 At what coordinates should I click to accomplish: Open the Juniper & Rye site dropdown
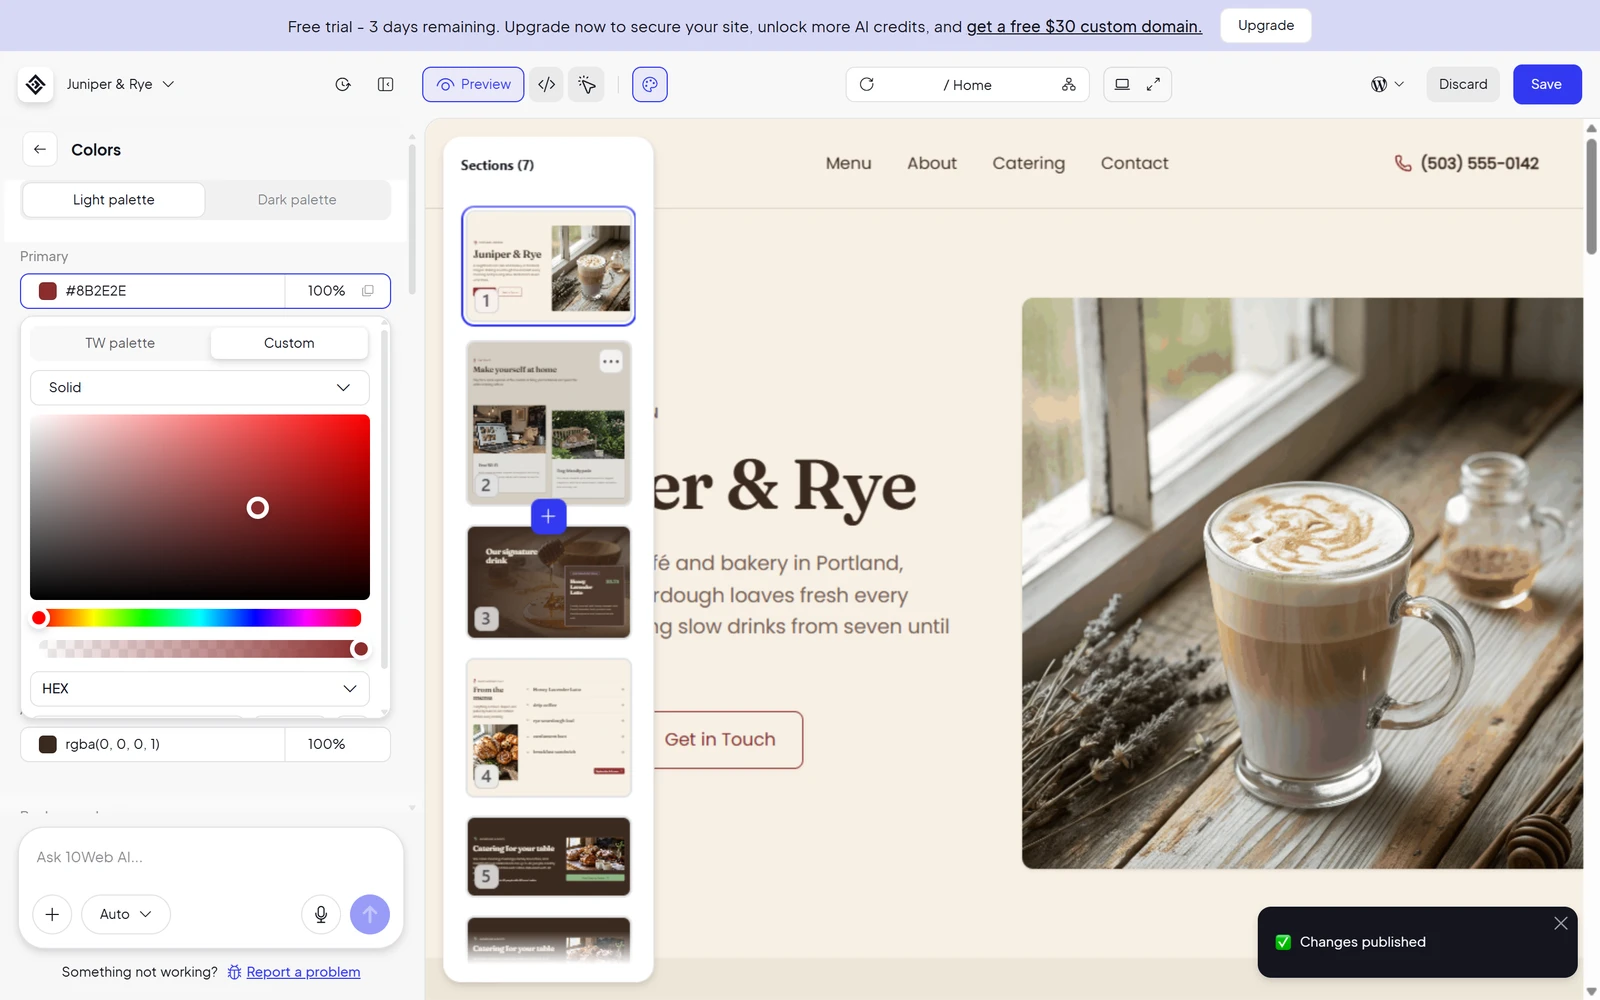120,85
